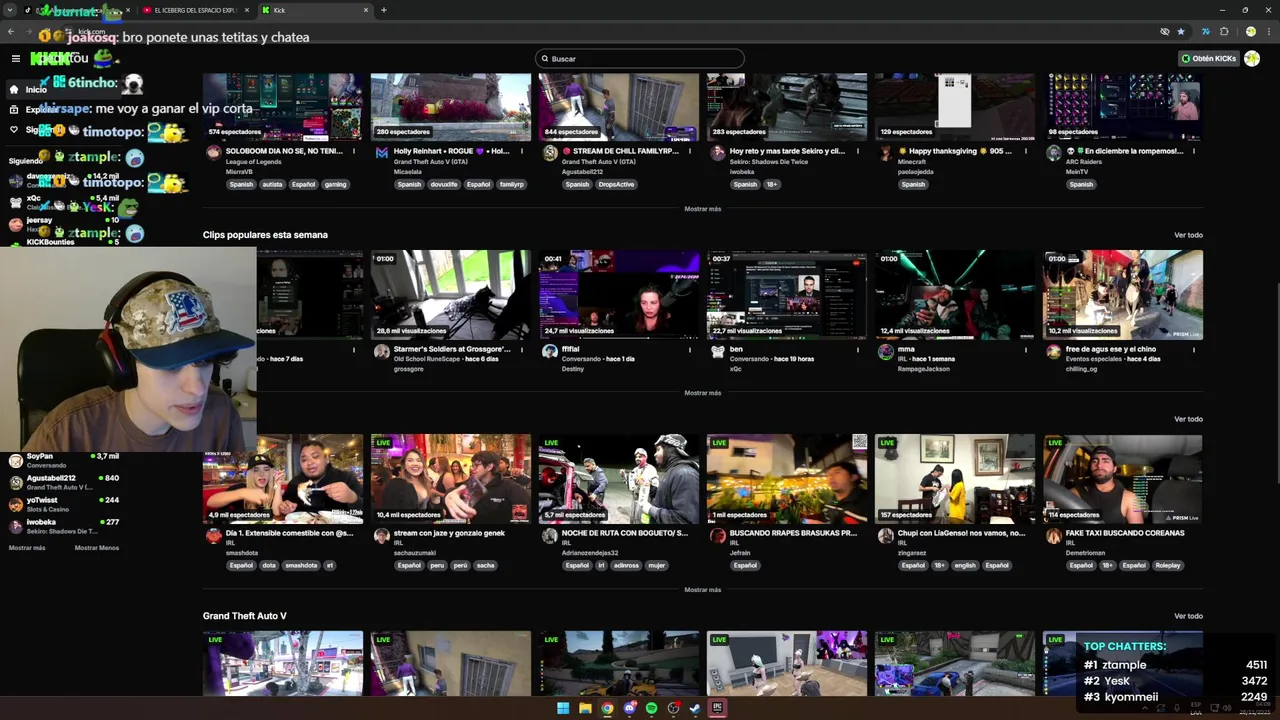Screen dimensions: 1280x720
Task: Open Steam from taskbar
Action: [x=695, y=708]
